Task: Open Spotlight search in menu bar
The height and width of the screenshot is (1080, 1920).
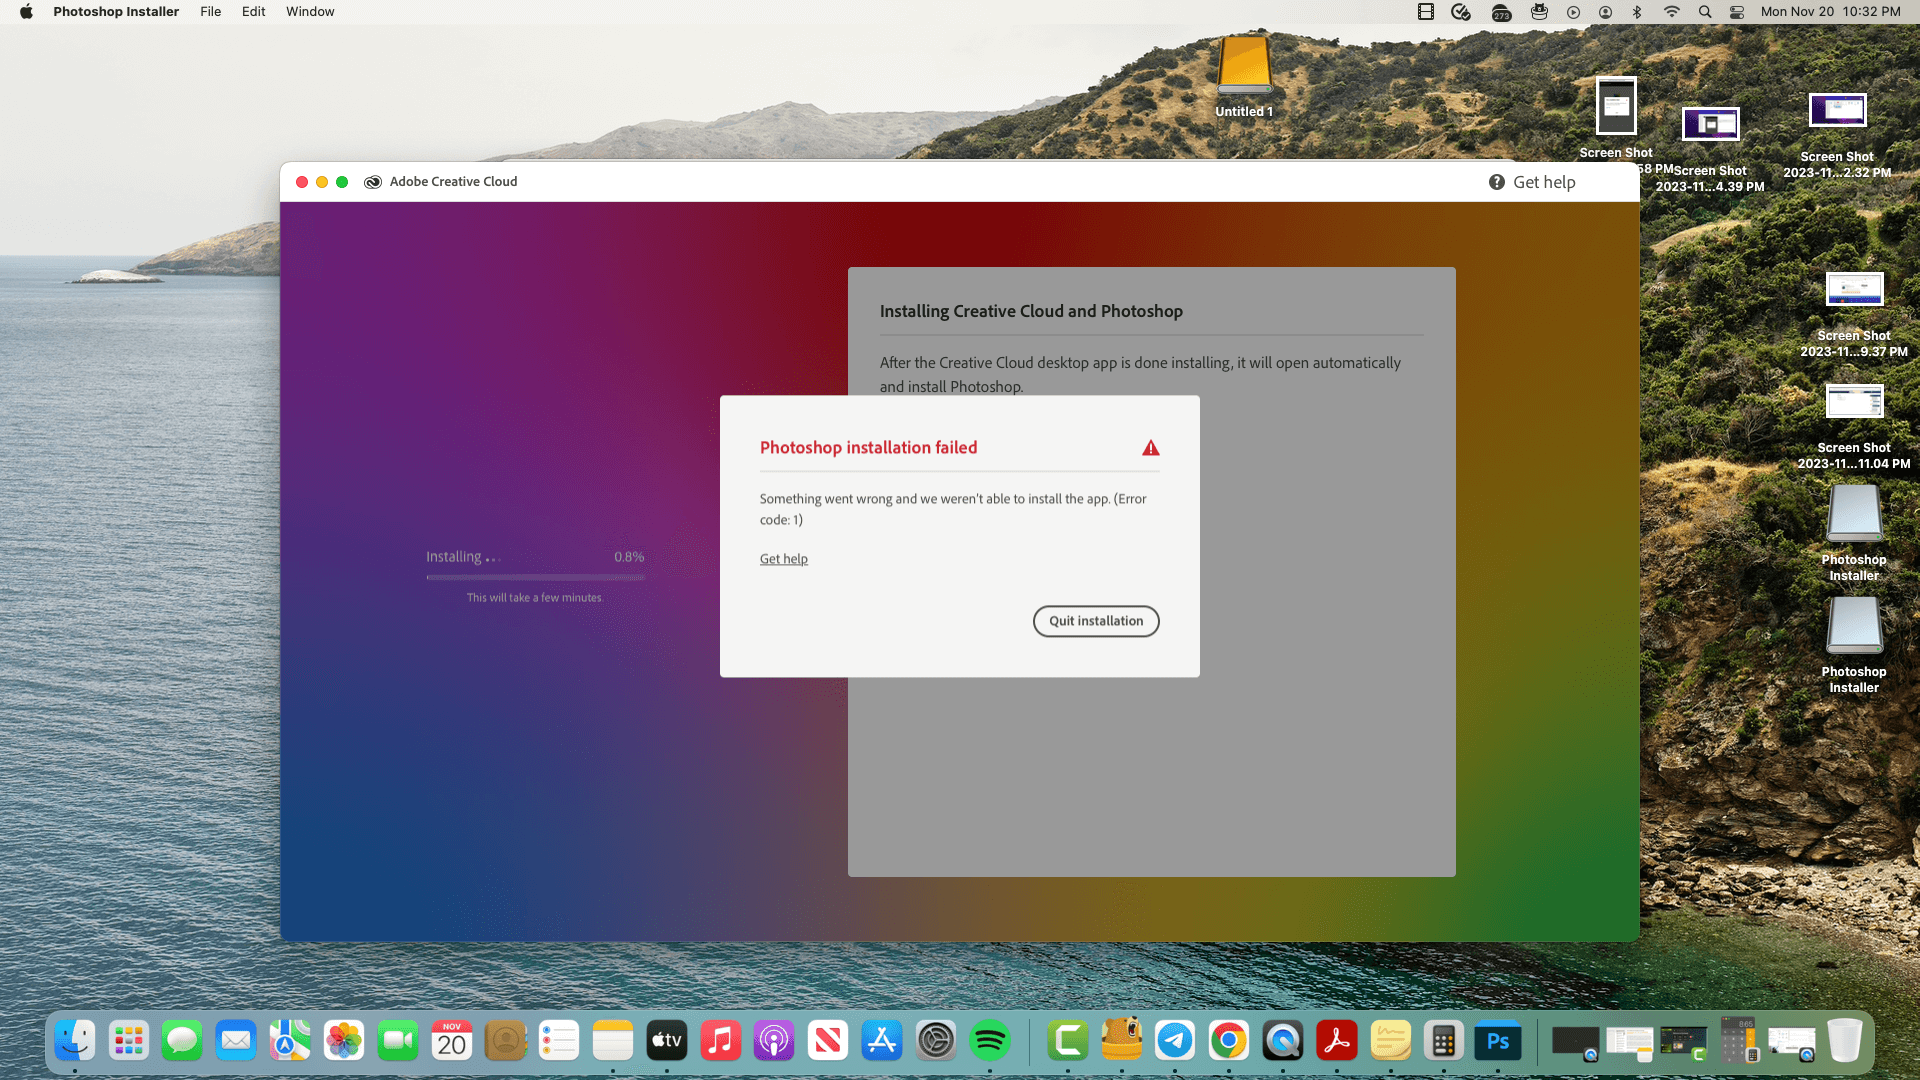Action: pyautogui.click(x=1705, y=12)
